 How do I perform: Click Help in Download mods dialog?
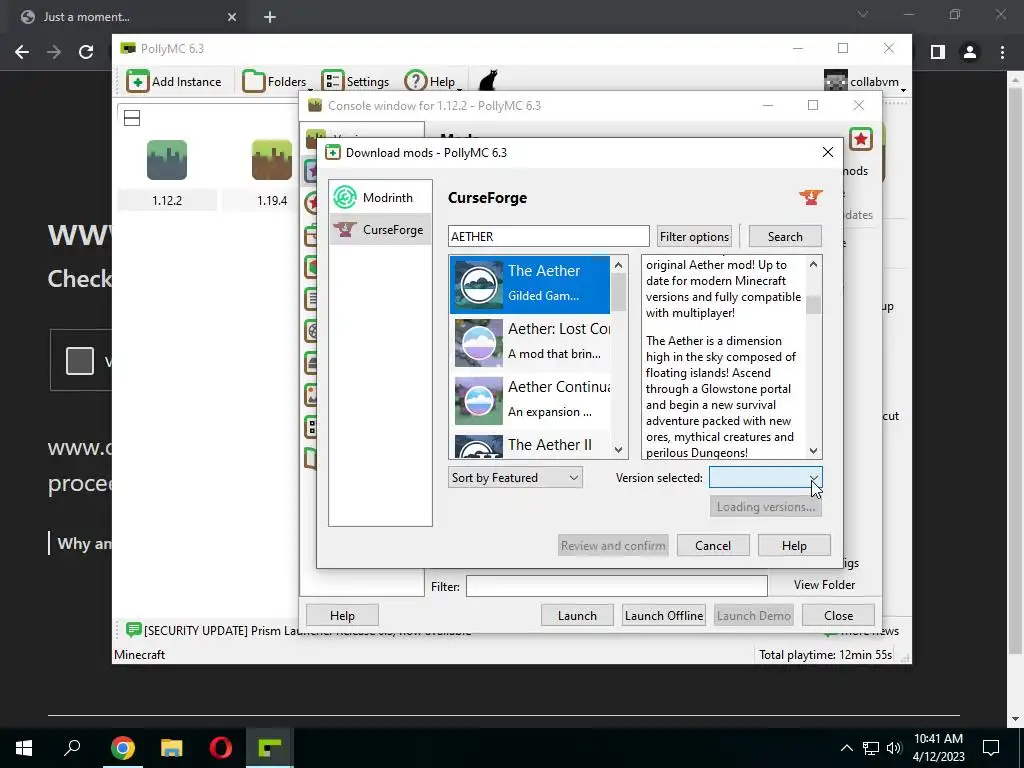(794, 545)
